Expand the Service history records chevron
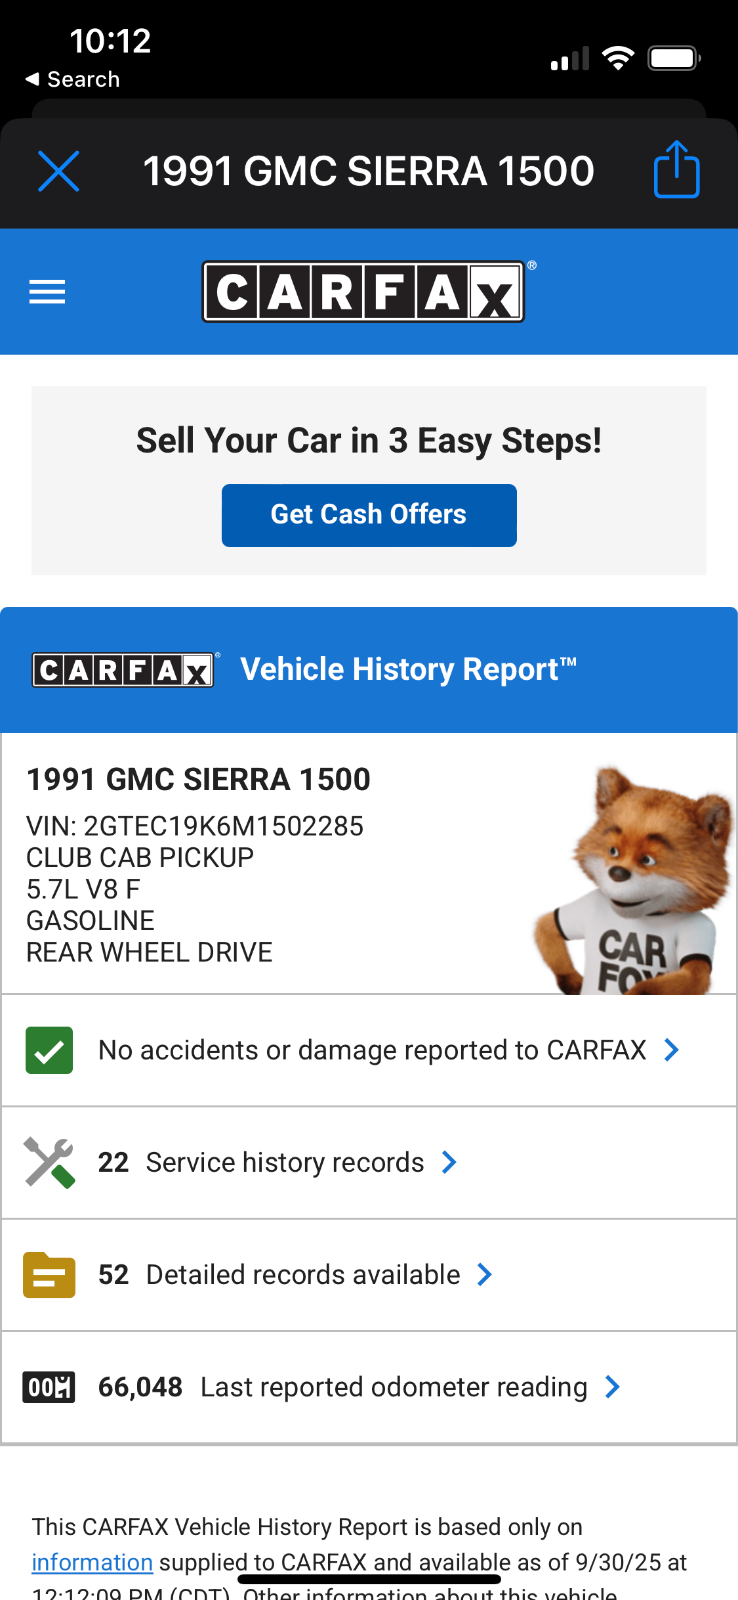This screenshot has width=738, height=1600. [450, 1162]
